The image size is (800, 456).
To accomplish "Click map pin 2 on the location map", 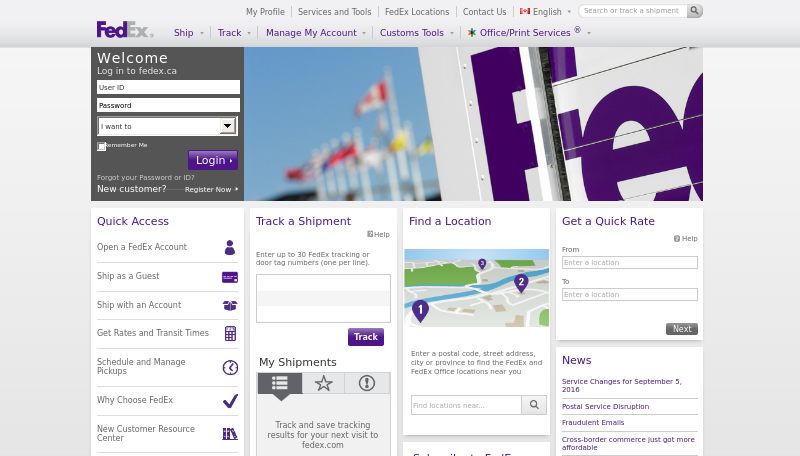I will click(521, 283).
